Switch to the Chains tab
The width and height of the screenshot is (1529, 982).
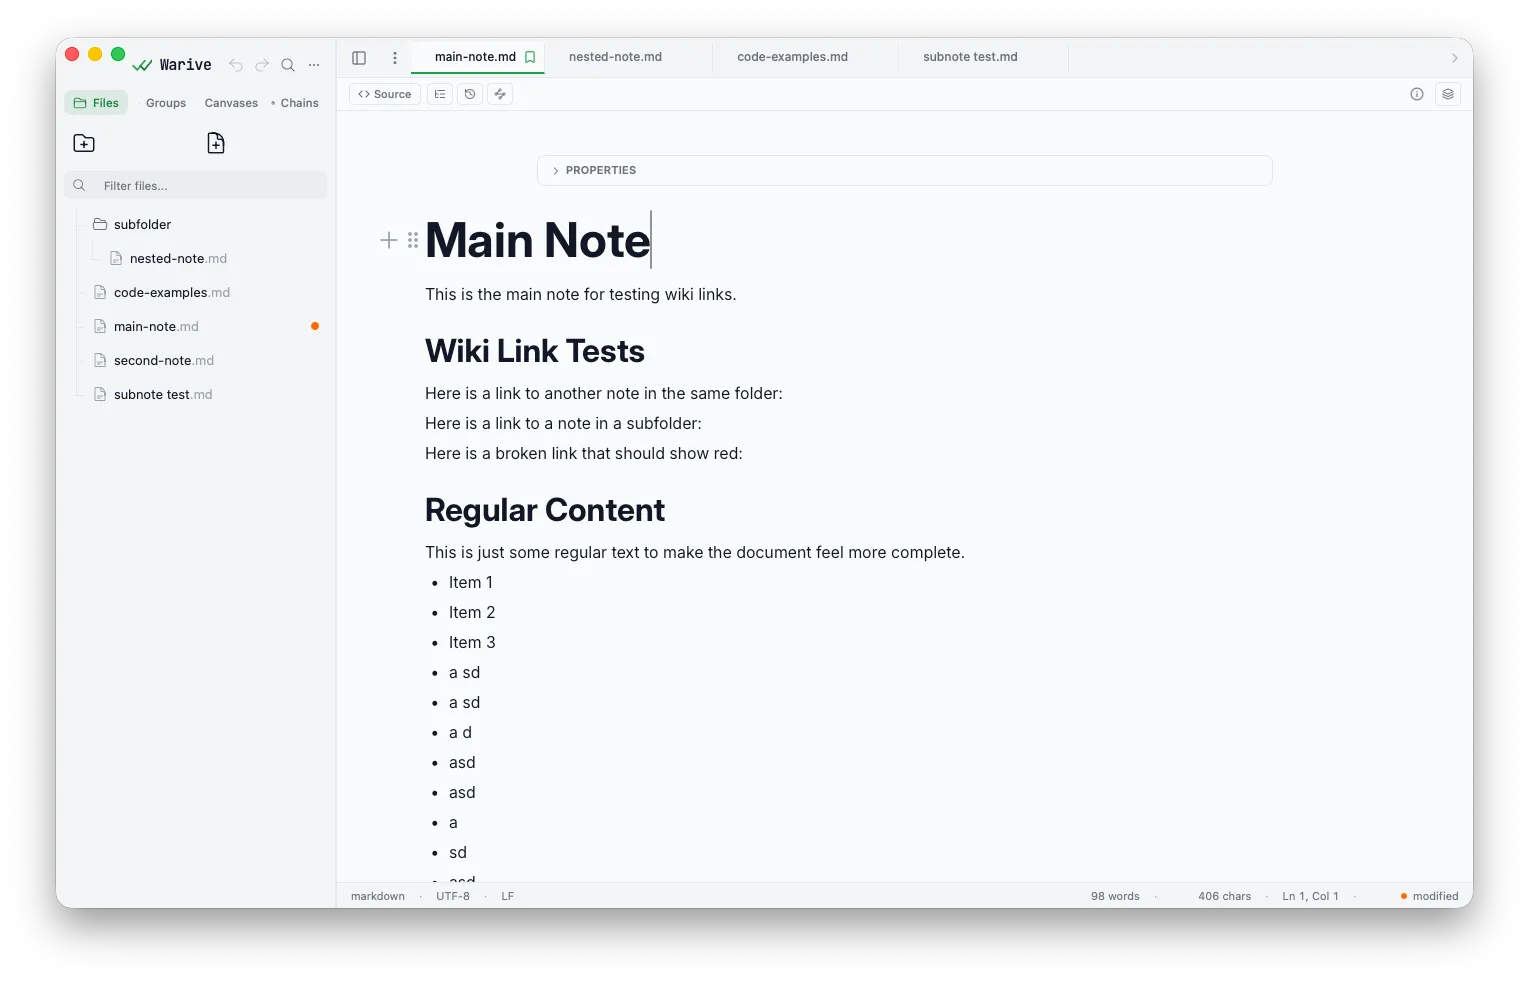[299, 103]
